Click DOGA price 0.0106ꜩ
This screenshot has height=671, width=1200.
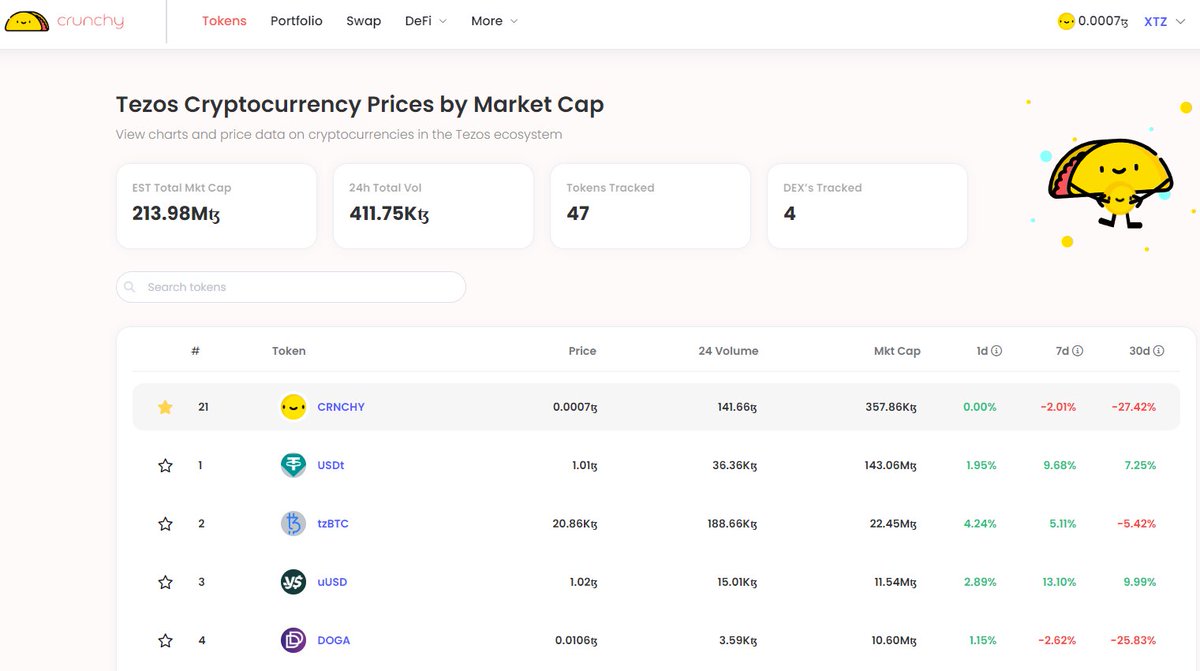point(574,640)
